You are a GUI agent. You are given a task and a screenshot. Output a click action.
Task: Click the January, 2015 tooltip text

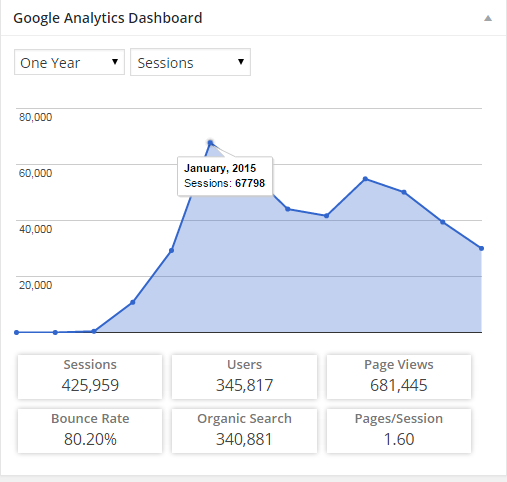pyautogui.click(x=220, y=168)
